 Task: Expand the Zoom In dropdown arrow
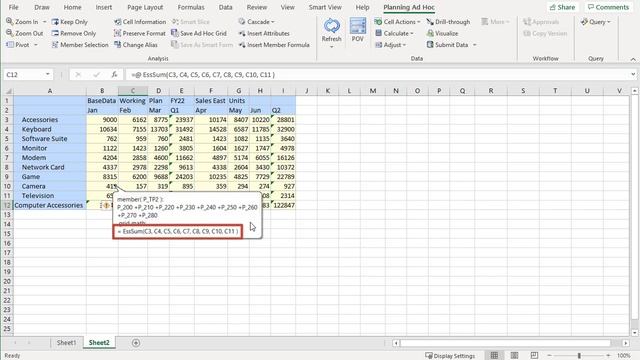click(x=44, y=22)
